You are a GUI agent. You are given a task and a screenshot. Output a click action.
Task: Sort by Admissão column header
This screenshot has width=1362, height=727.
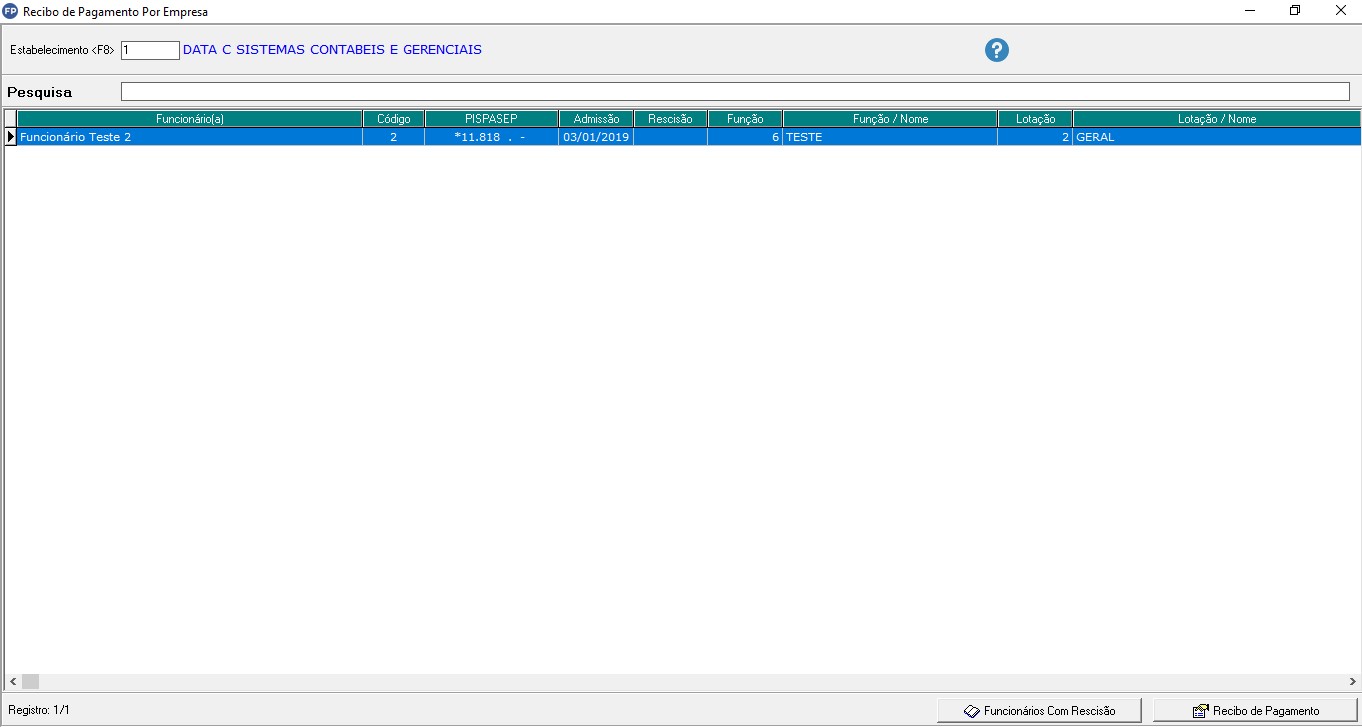596,119
